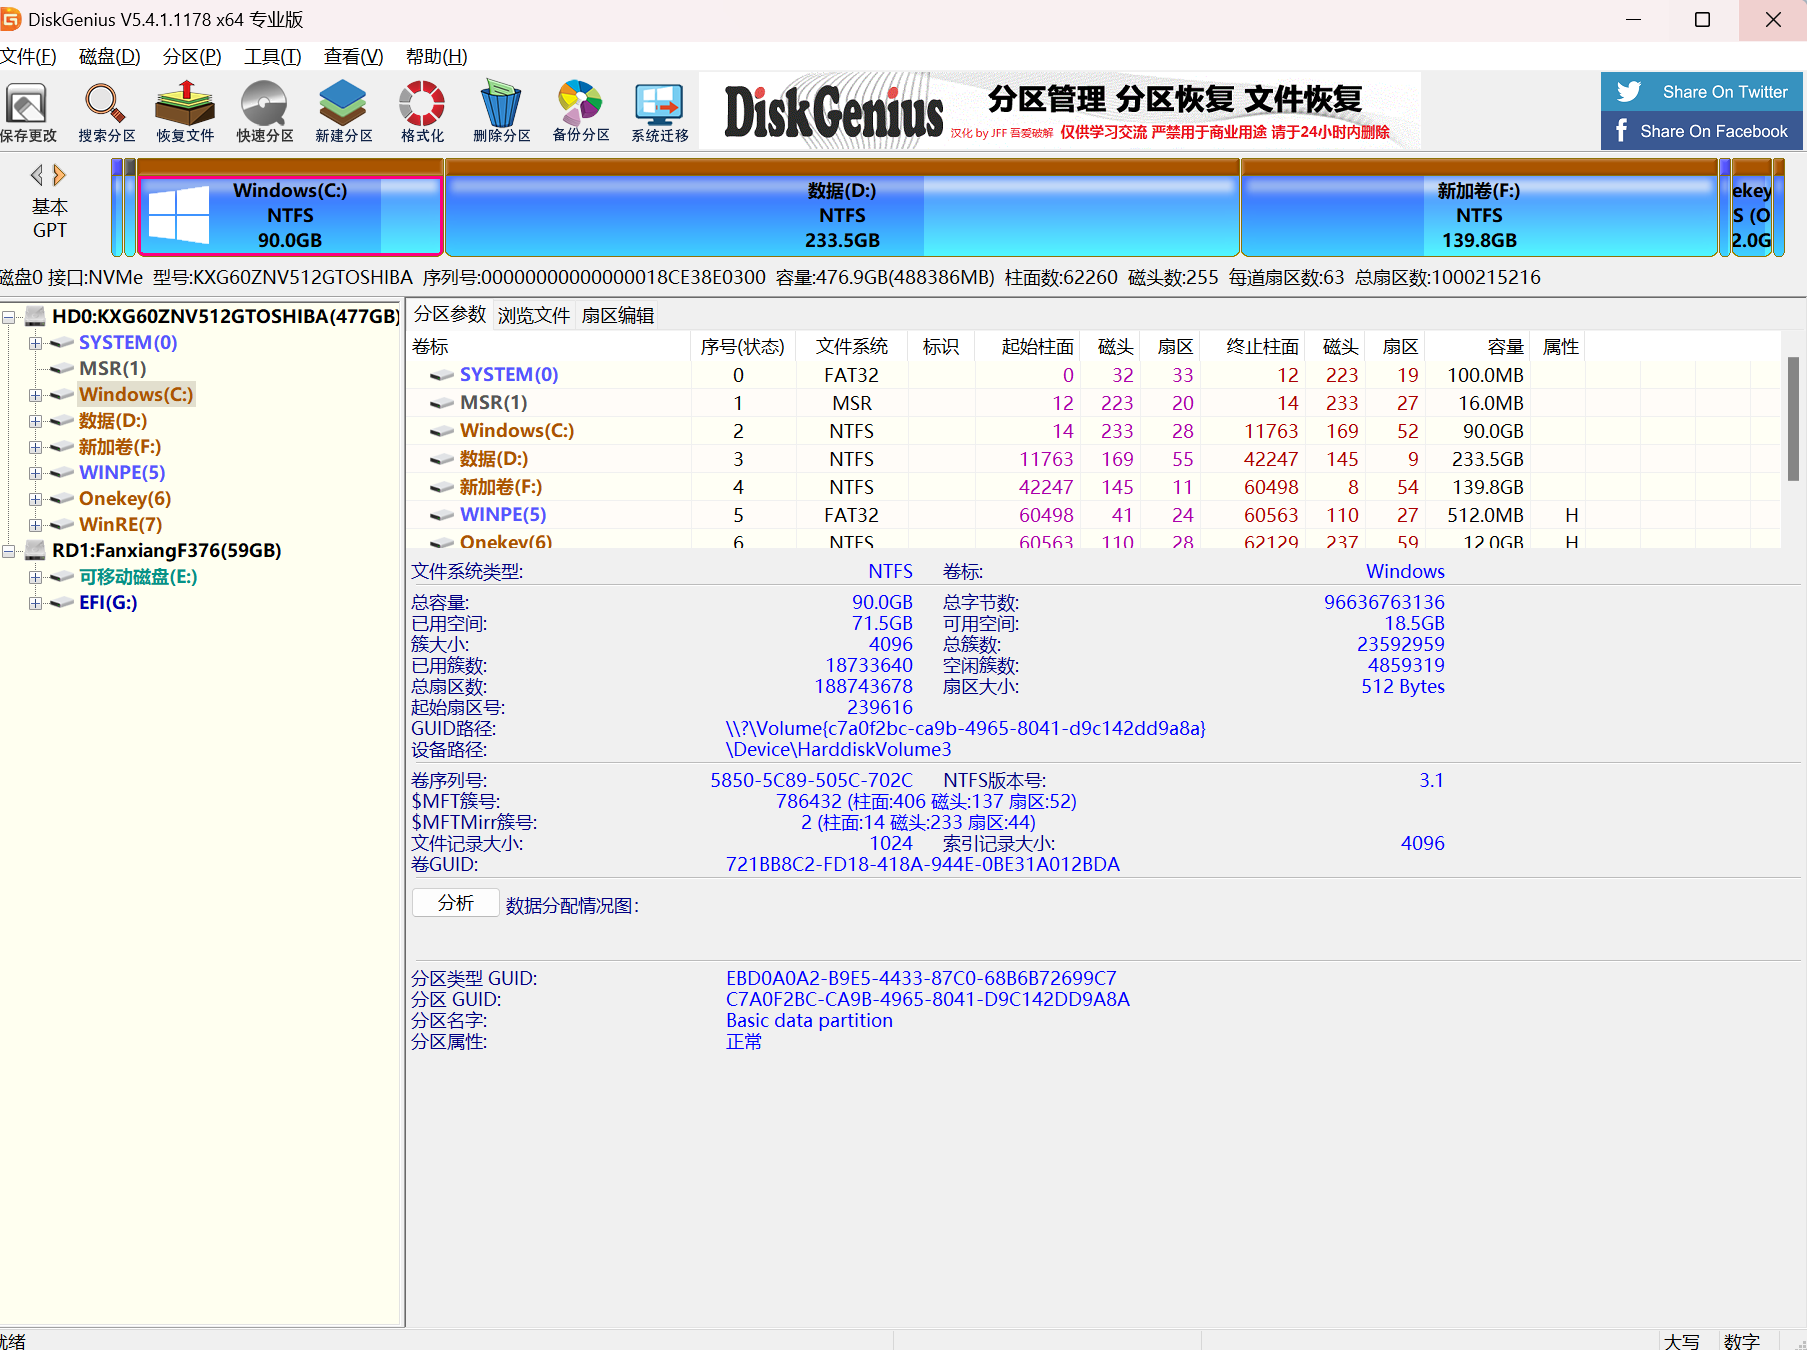Open Quick Partition (快速分区) tool
The image size is (1807, 1350).
[264, 111]
